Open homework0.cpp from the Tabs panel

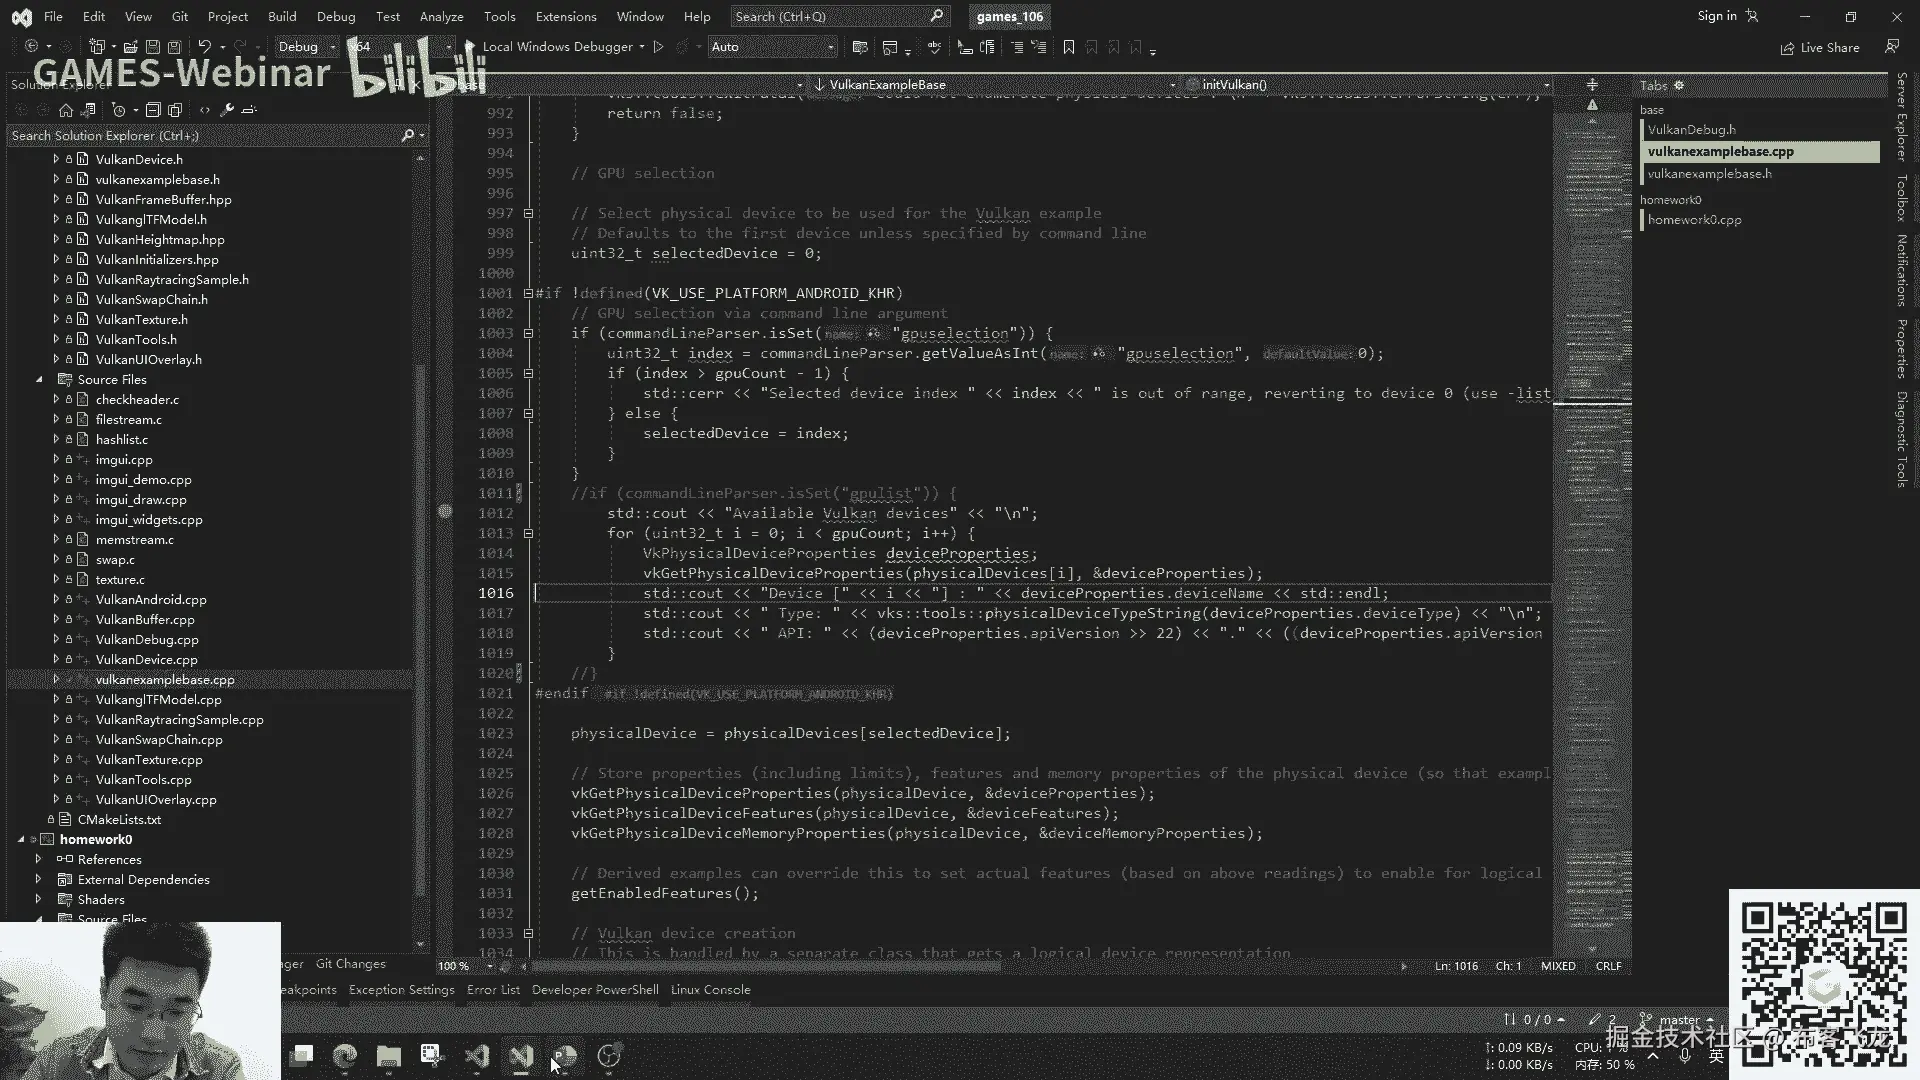(x=1694, y=220)
